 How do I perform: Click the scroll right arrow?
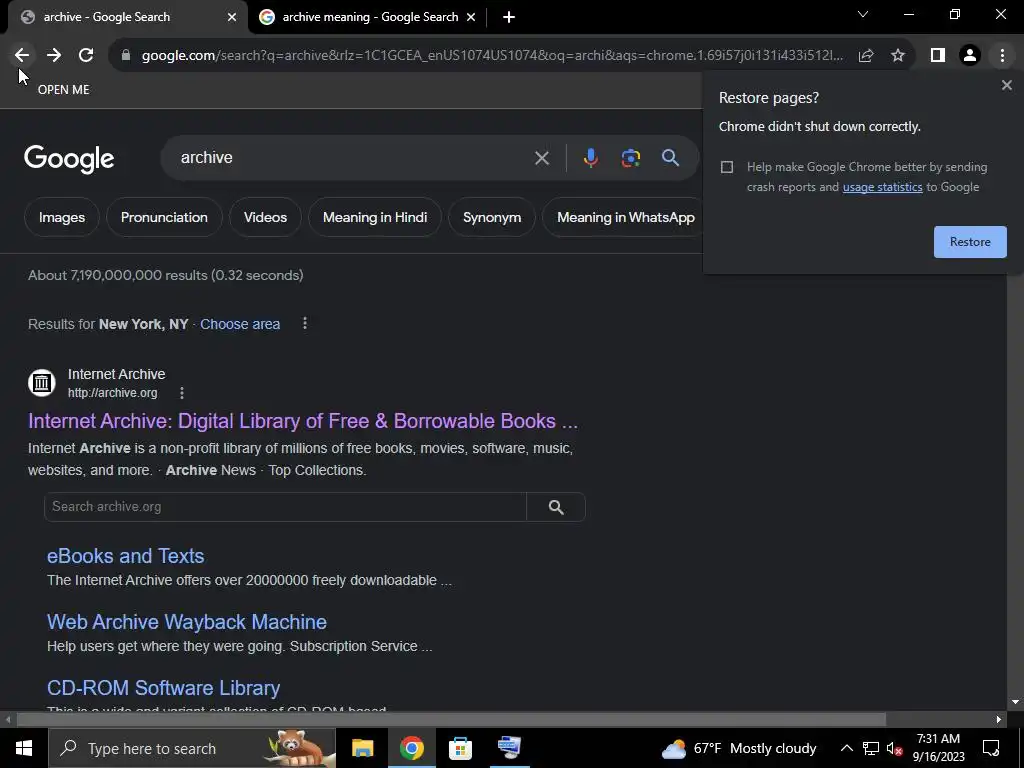coord(999,720)
